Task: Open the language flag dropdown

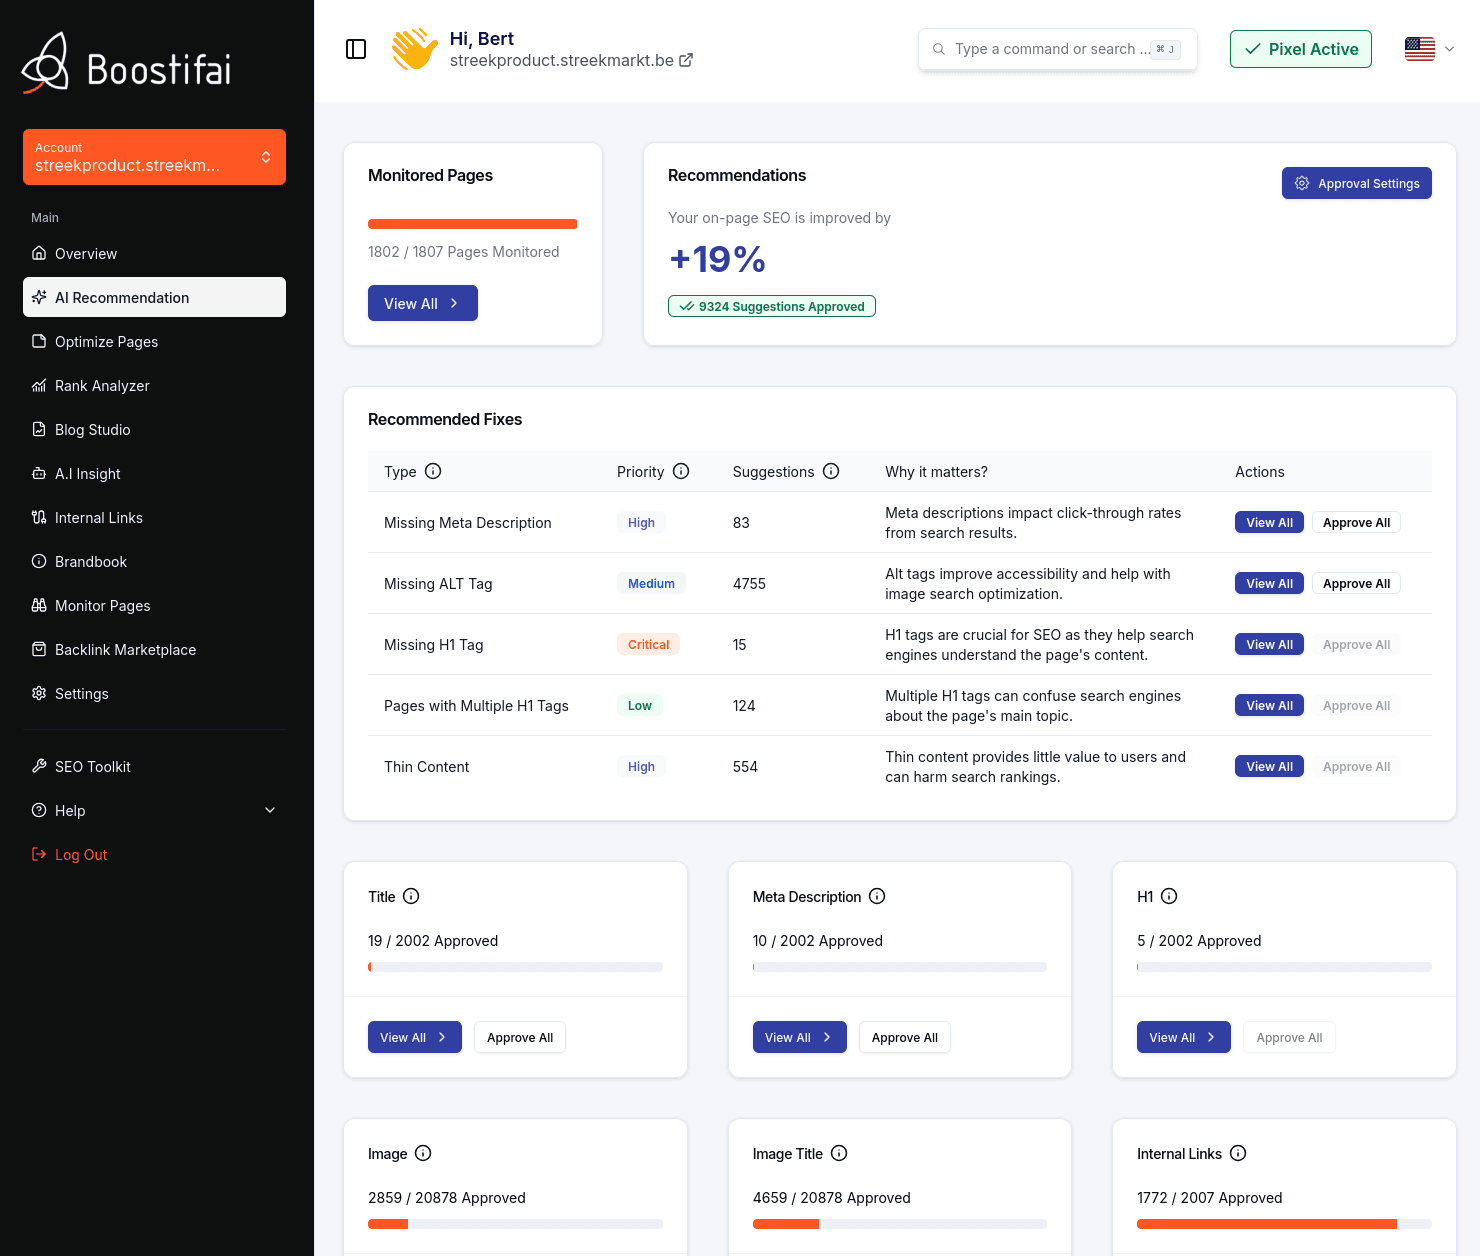Action: coord(1429,49)
